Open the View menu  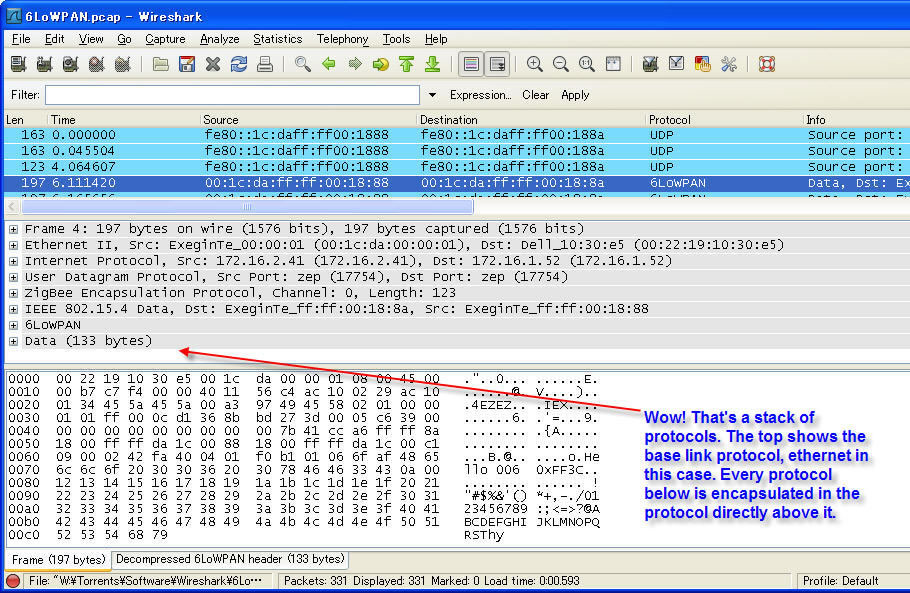tap(91, 39)
